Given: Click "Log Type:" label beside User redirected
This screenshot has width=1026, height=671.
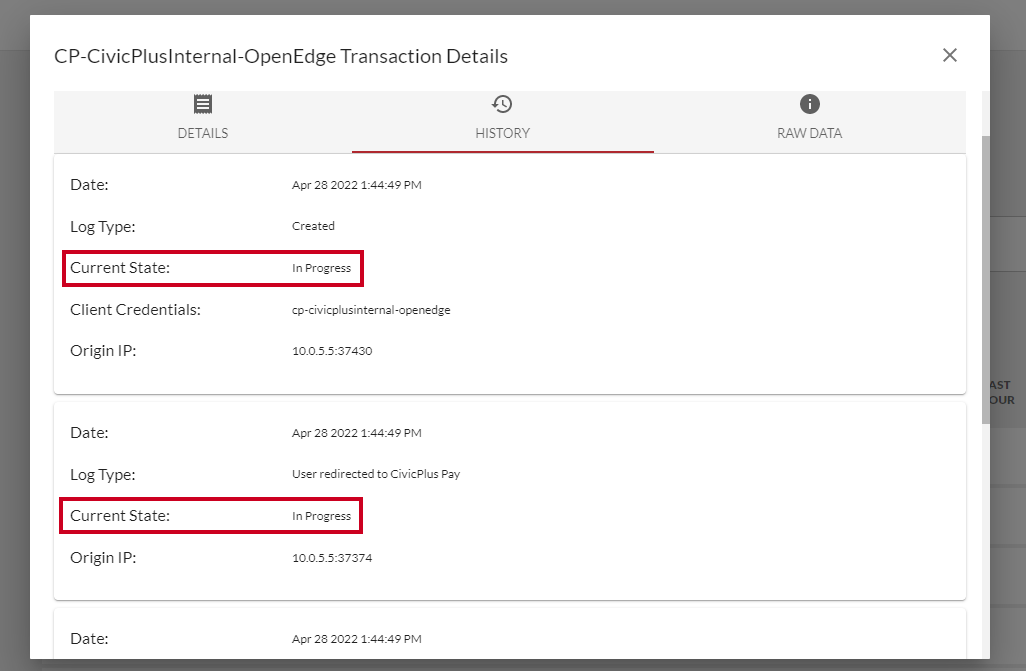Looking at the screenshot, I should tap(103, 475).
